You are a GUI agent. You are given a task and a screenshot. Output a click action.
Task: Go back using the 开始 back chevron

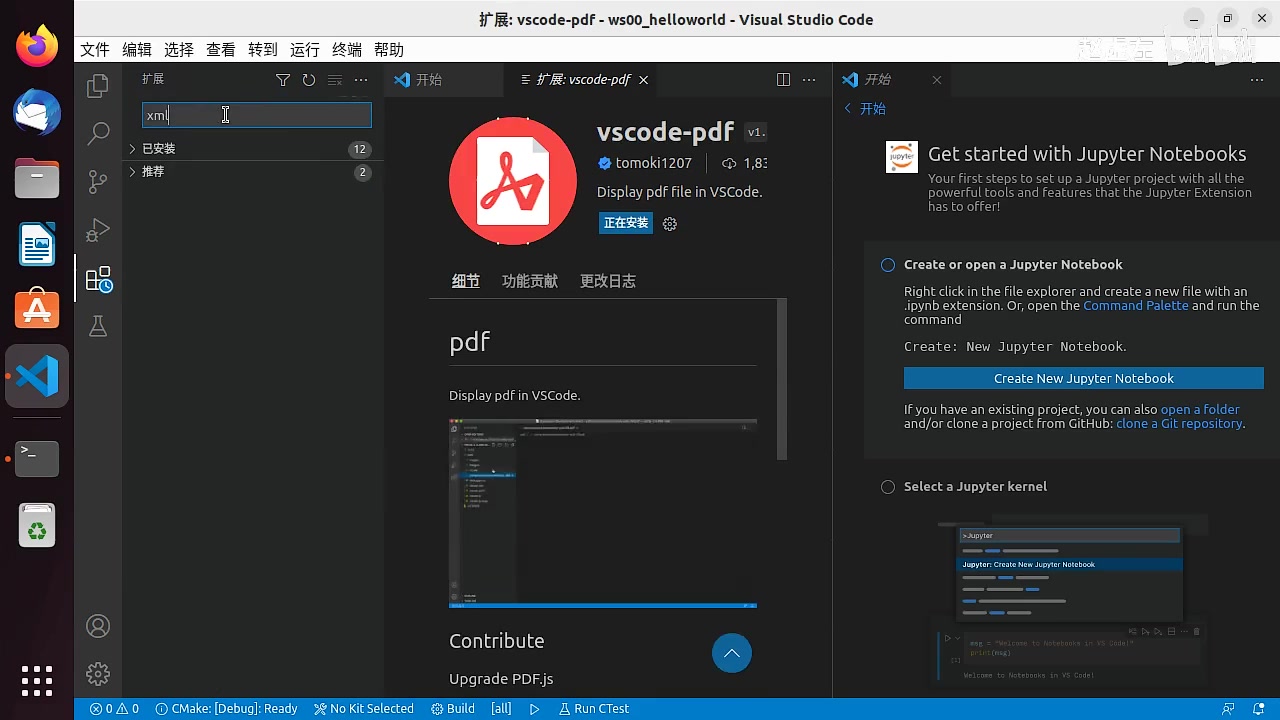pyautogui.click(x=848, y=108)
